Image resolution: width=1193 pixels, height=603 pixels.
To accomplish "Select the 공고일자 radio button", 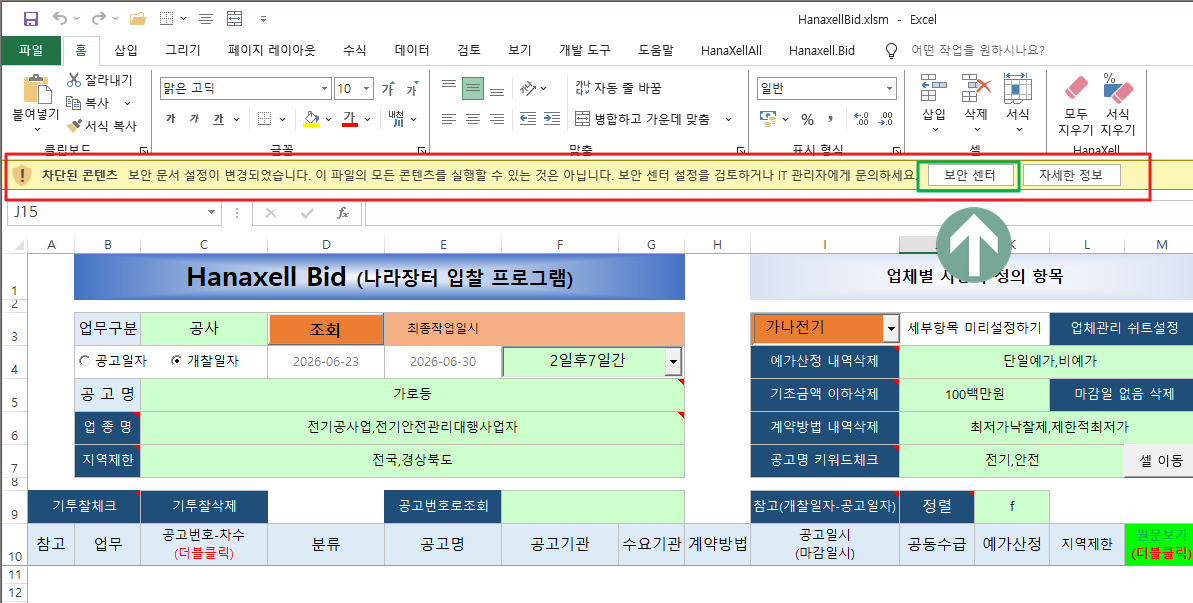I will [84, 361].
